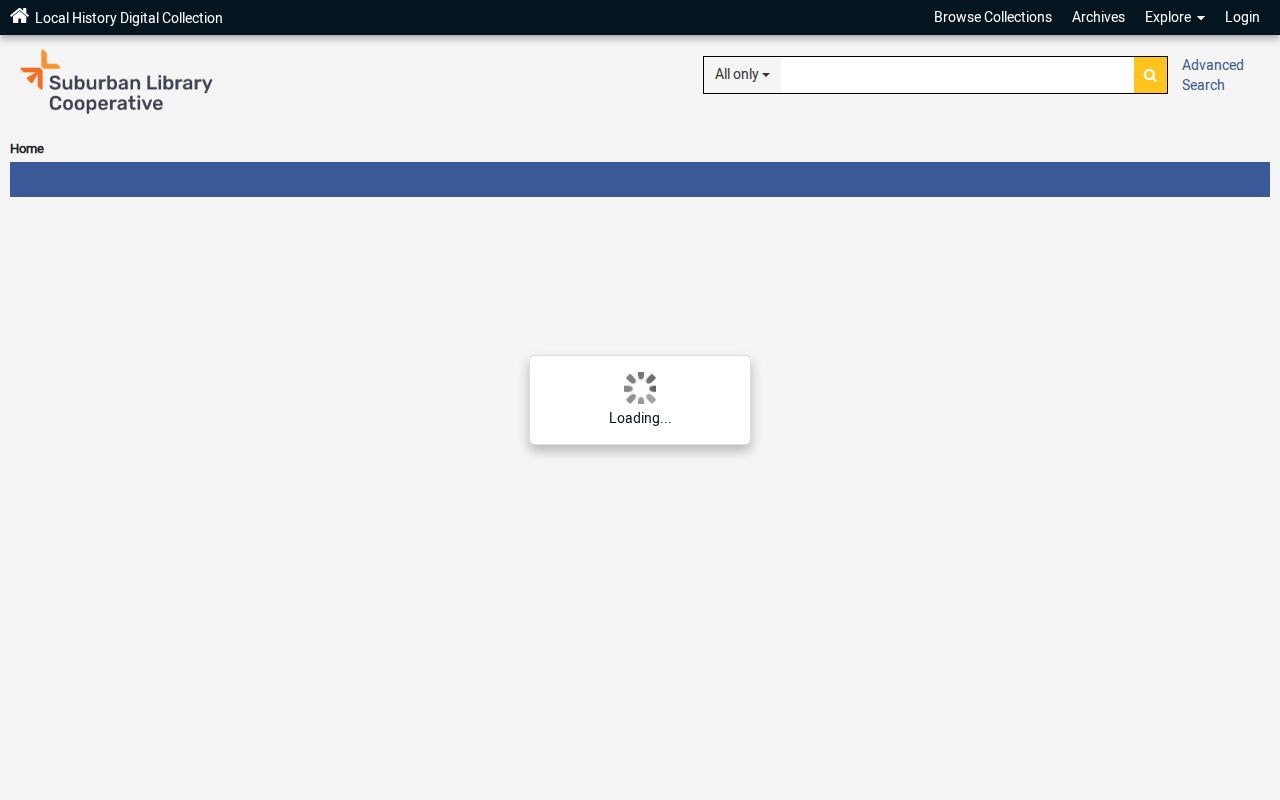Click the Loading... text label
The height and width of the screenshot is (800, 1280).
(640, 418)
